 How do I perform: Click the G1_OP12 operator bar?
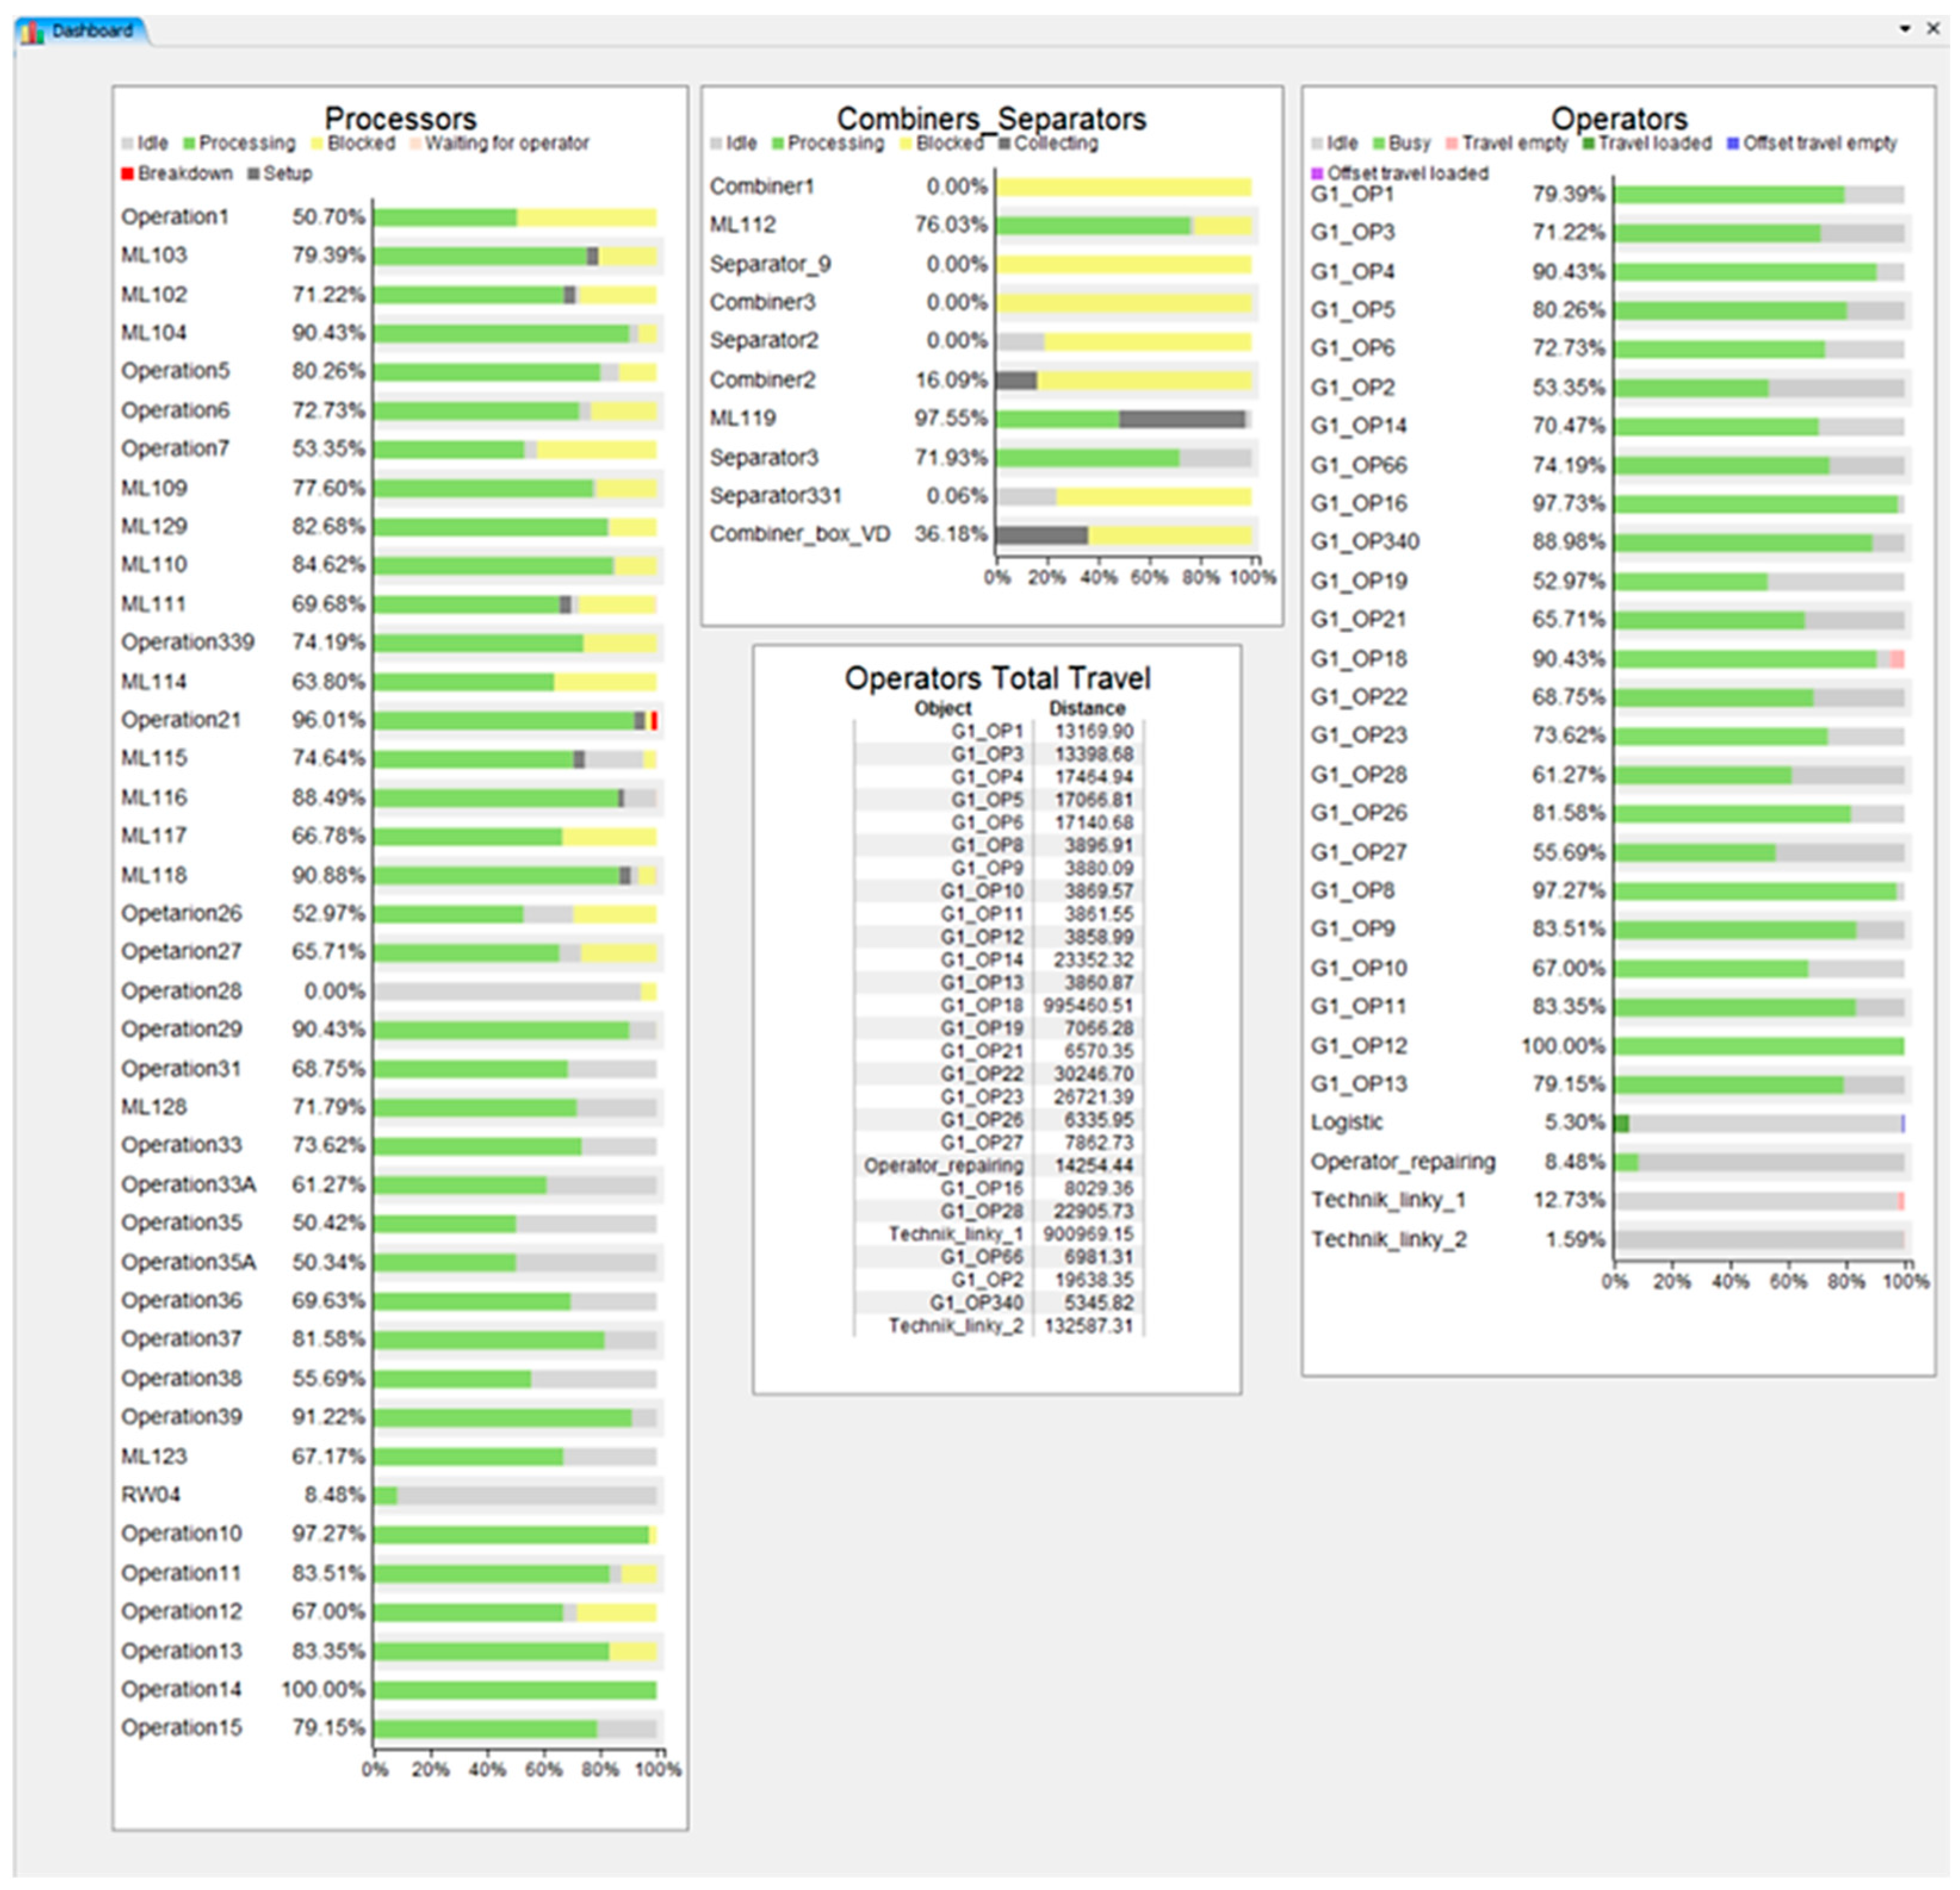[x=1759, y=1046]
